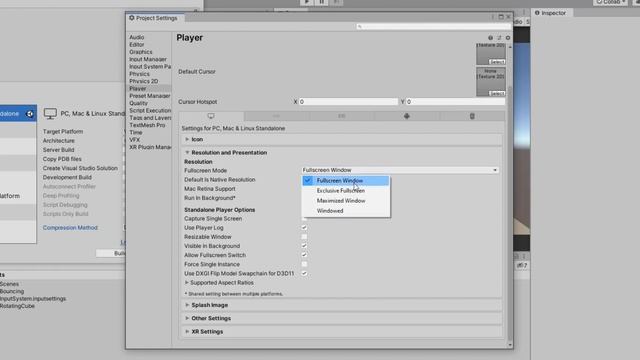Click the gear icon on Project Settings tab
The height and width of the screenshot is (360, 640).
point(132,18)
